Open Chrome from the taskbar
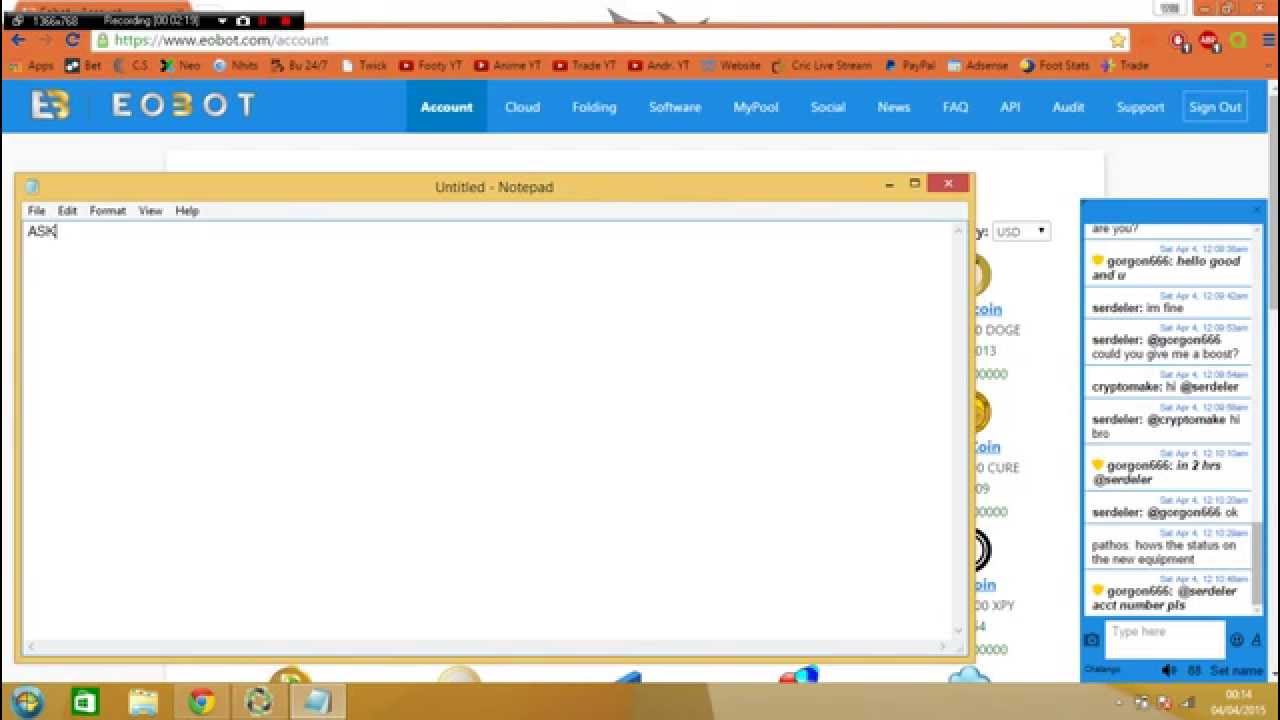Screen dimensions: 1280x720 tap(201, 702)
